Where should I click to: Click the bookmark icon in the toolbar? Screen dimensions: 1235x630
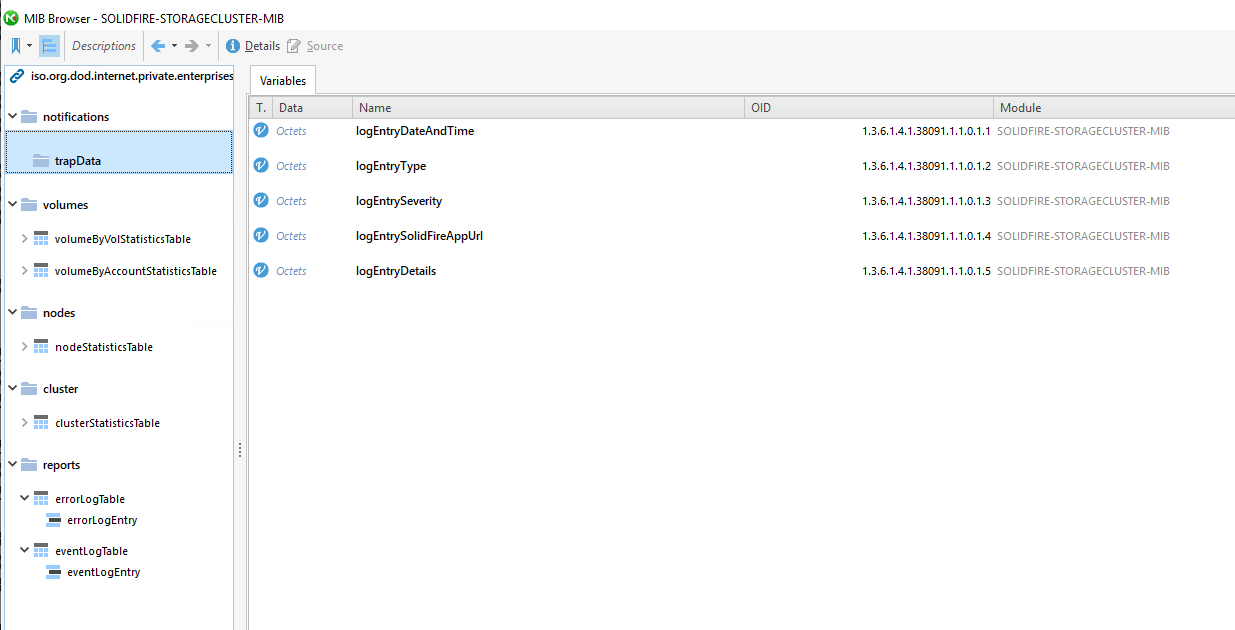pos(16,46)
